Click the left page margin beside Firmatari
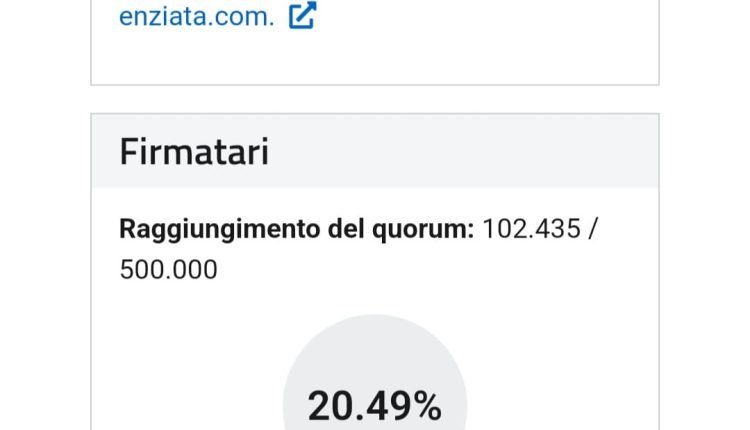This screenshot has width=750, height=430. point(45,152)
